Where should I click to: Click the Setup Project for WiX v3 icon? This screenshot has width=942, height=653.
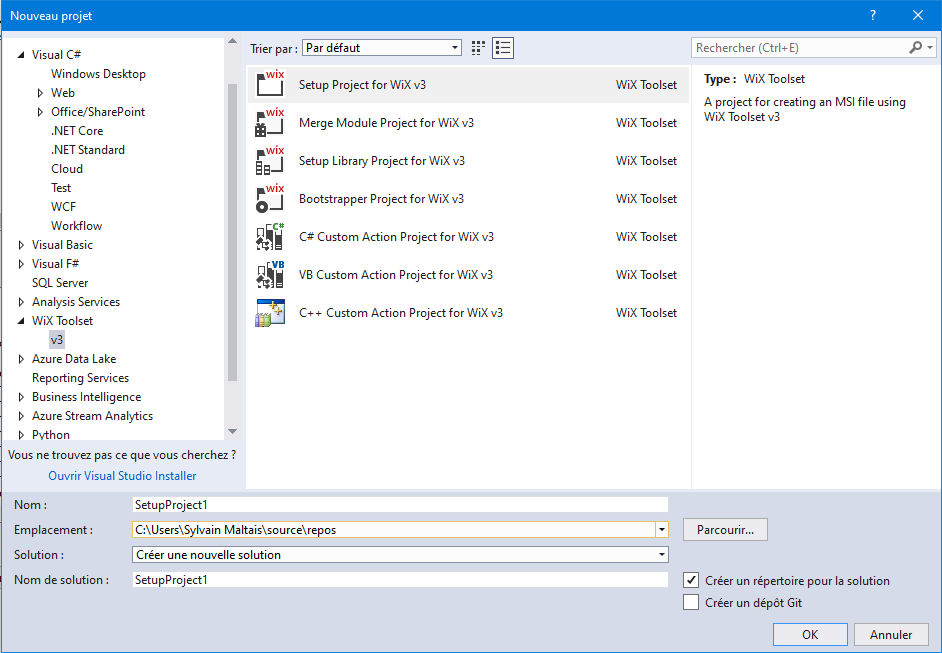tap(270, 85)
